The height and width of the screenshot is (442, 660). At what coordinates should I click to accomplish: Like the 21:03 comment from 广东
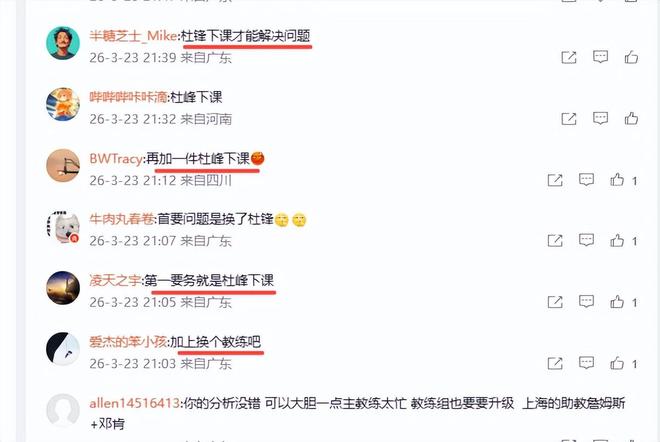point(617,363)
